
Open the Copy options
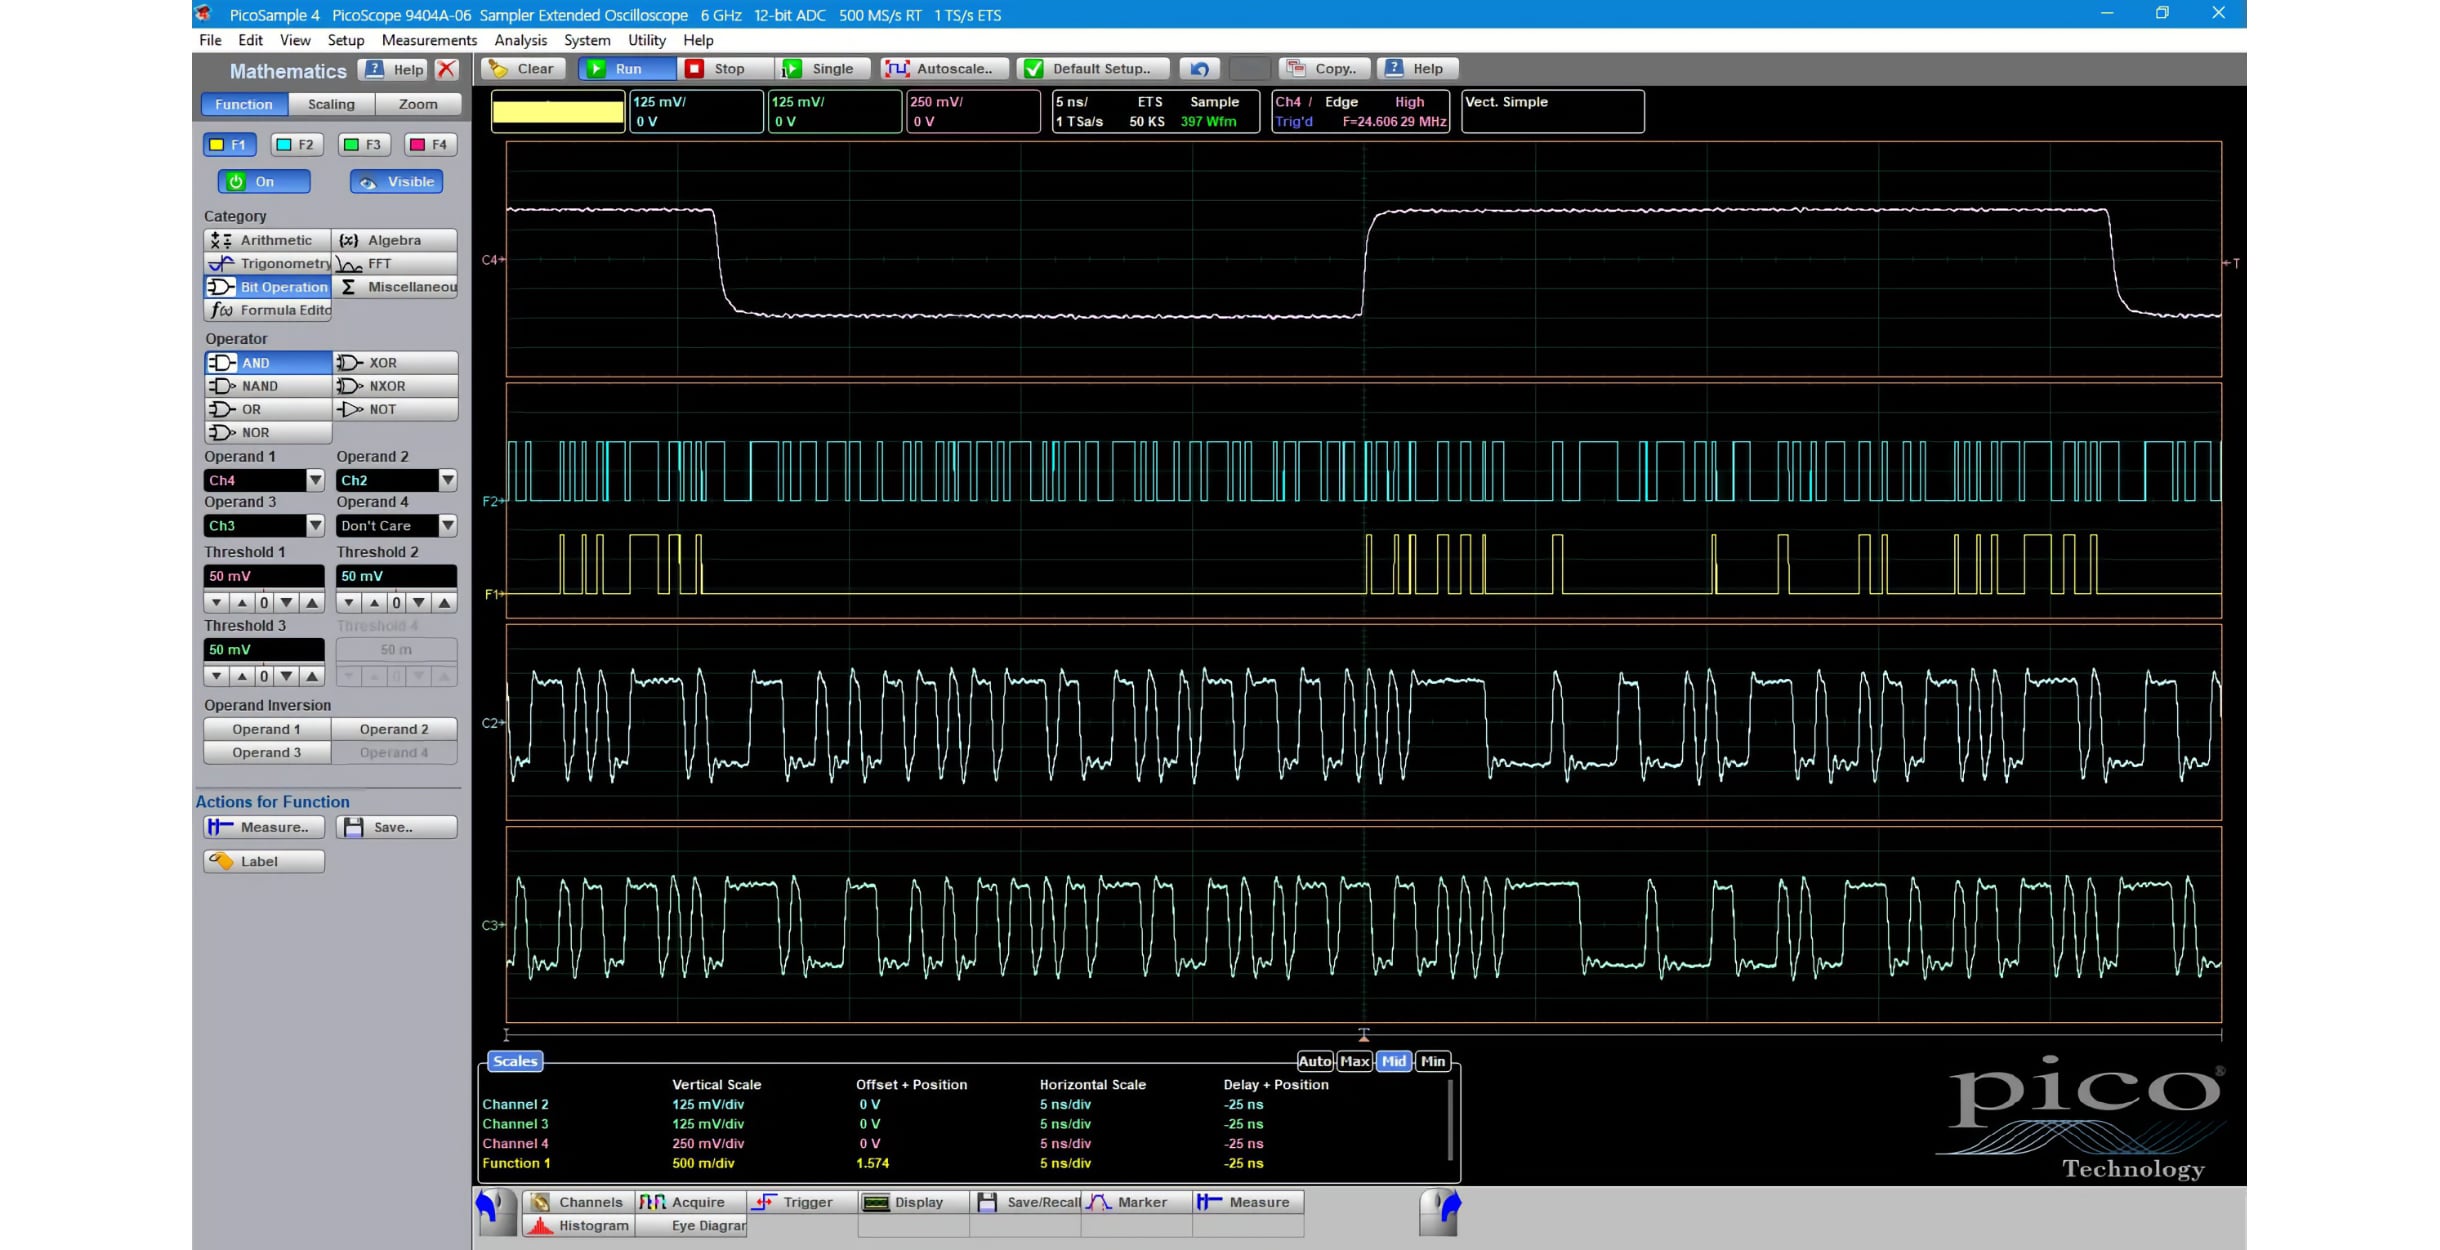pyautogui.click(x=1324, y=69)
